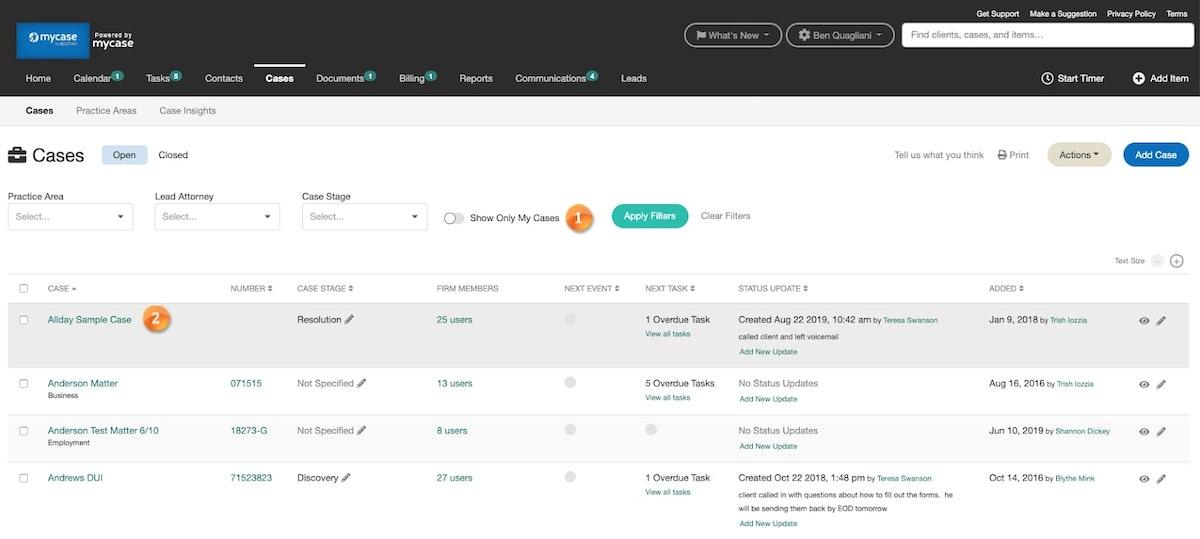This screenshot has width=1200, height=539.
Task: Click eye icon for Anderson Matter row
Action: point(1144,384)
